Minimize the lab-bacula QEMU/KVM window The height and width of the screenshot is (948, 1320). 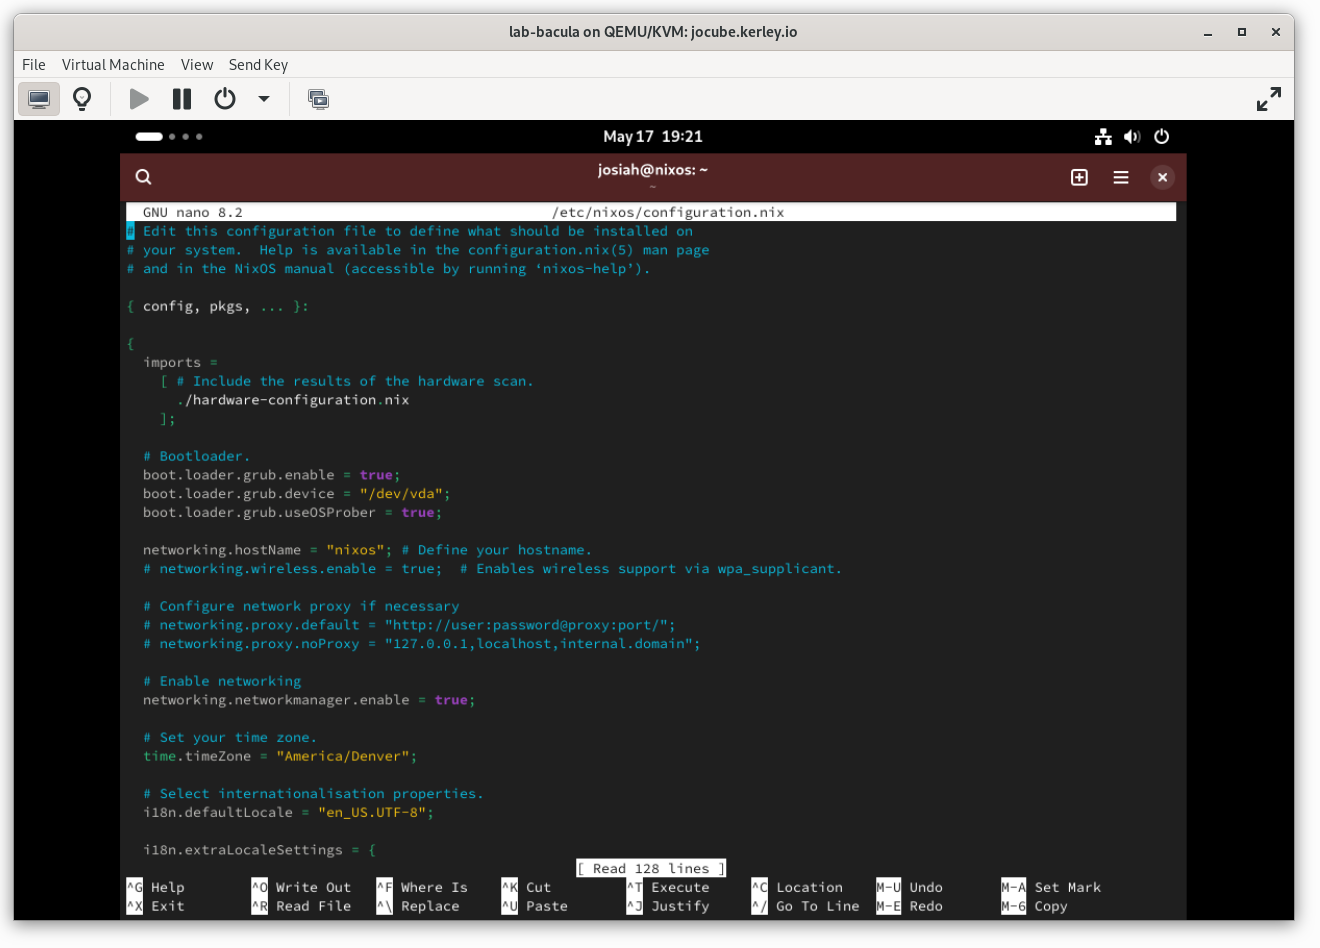1208,32
